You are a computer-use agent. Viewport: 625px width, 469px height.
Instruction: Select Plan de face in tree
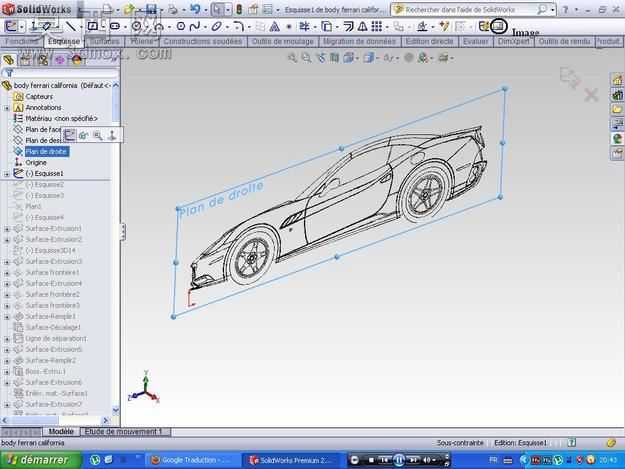click(x=43, y=130)
